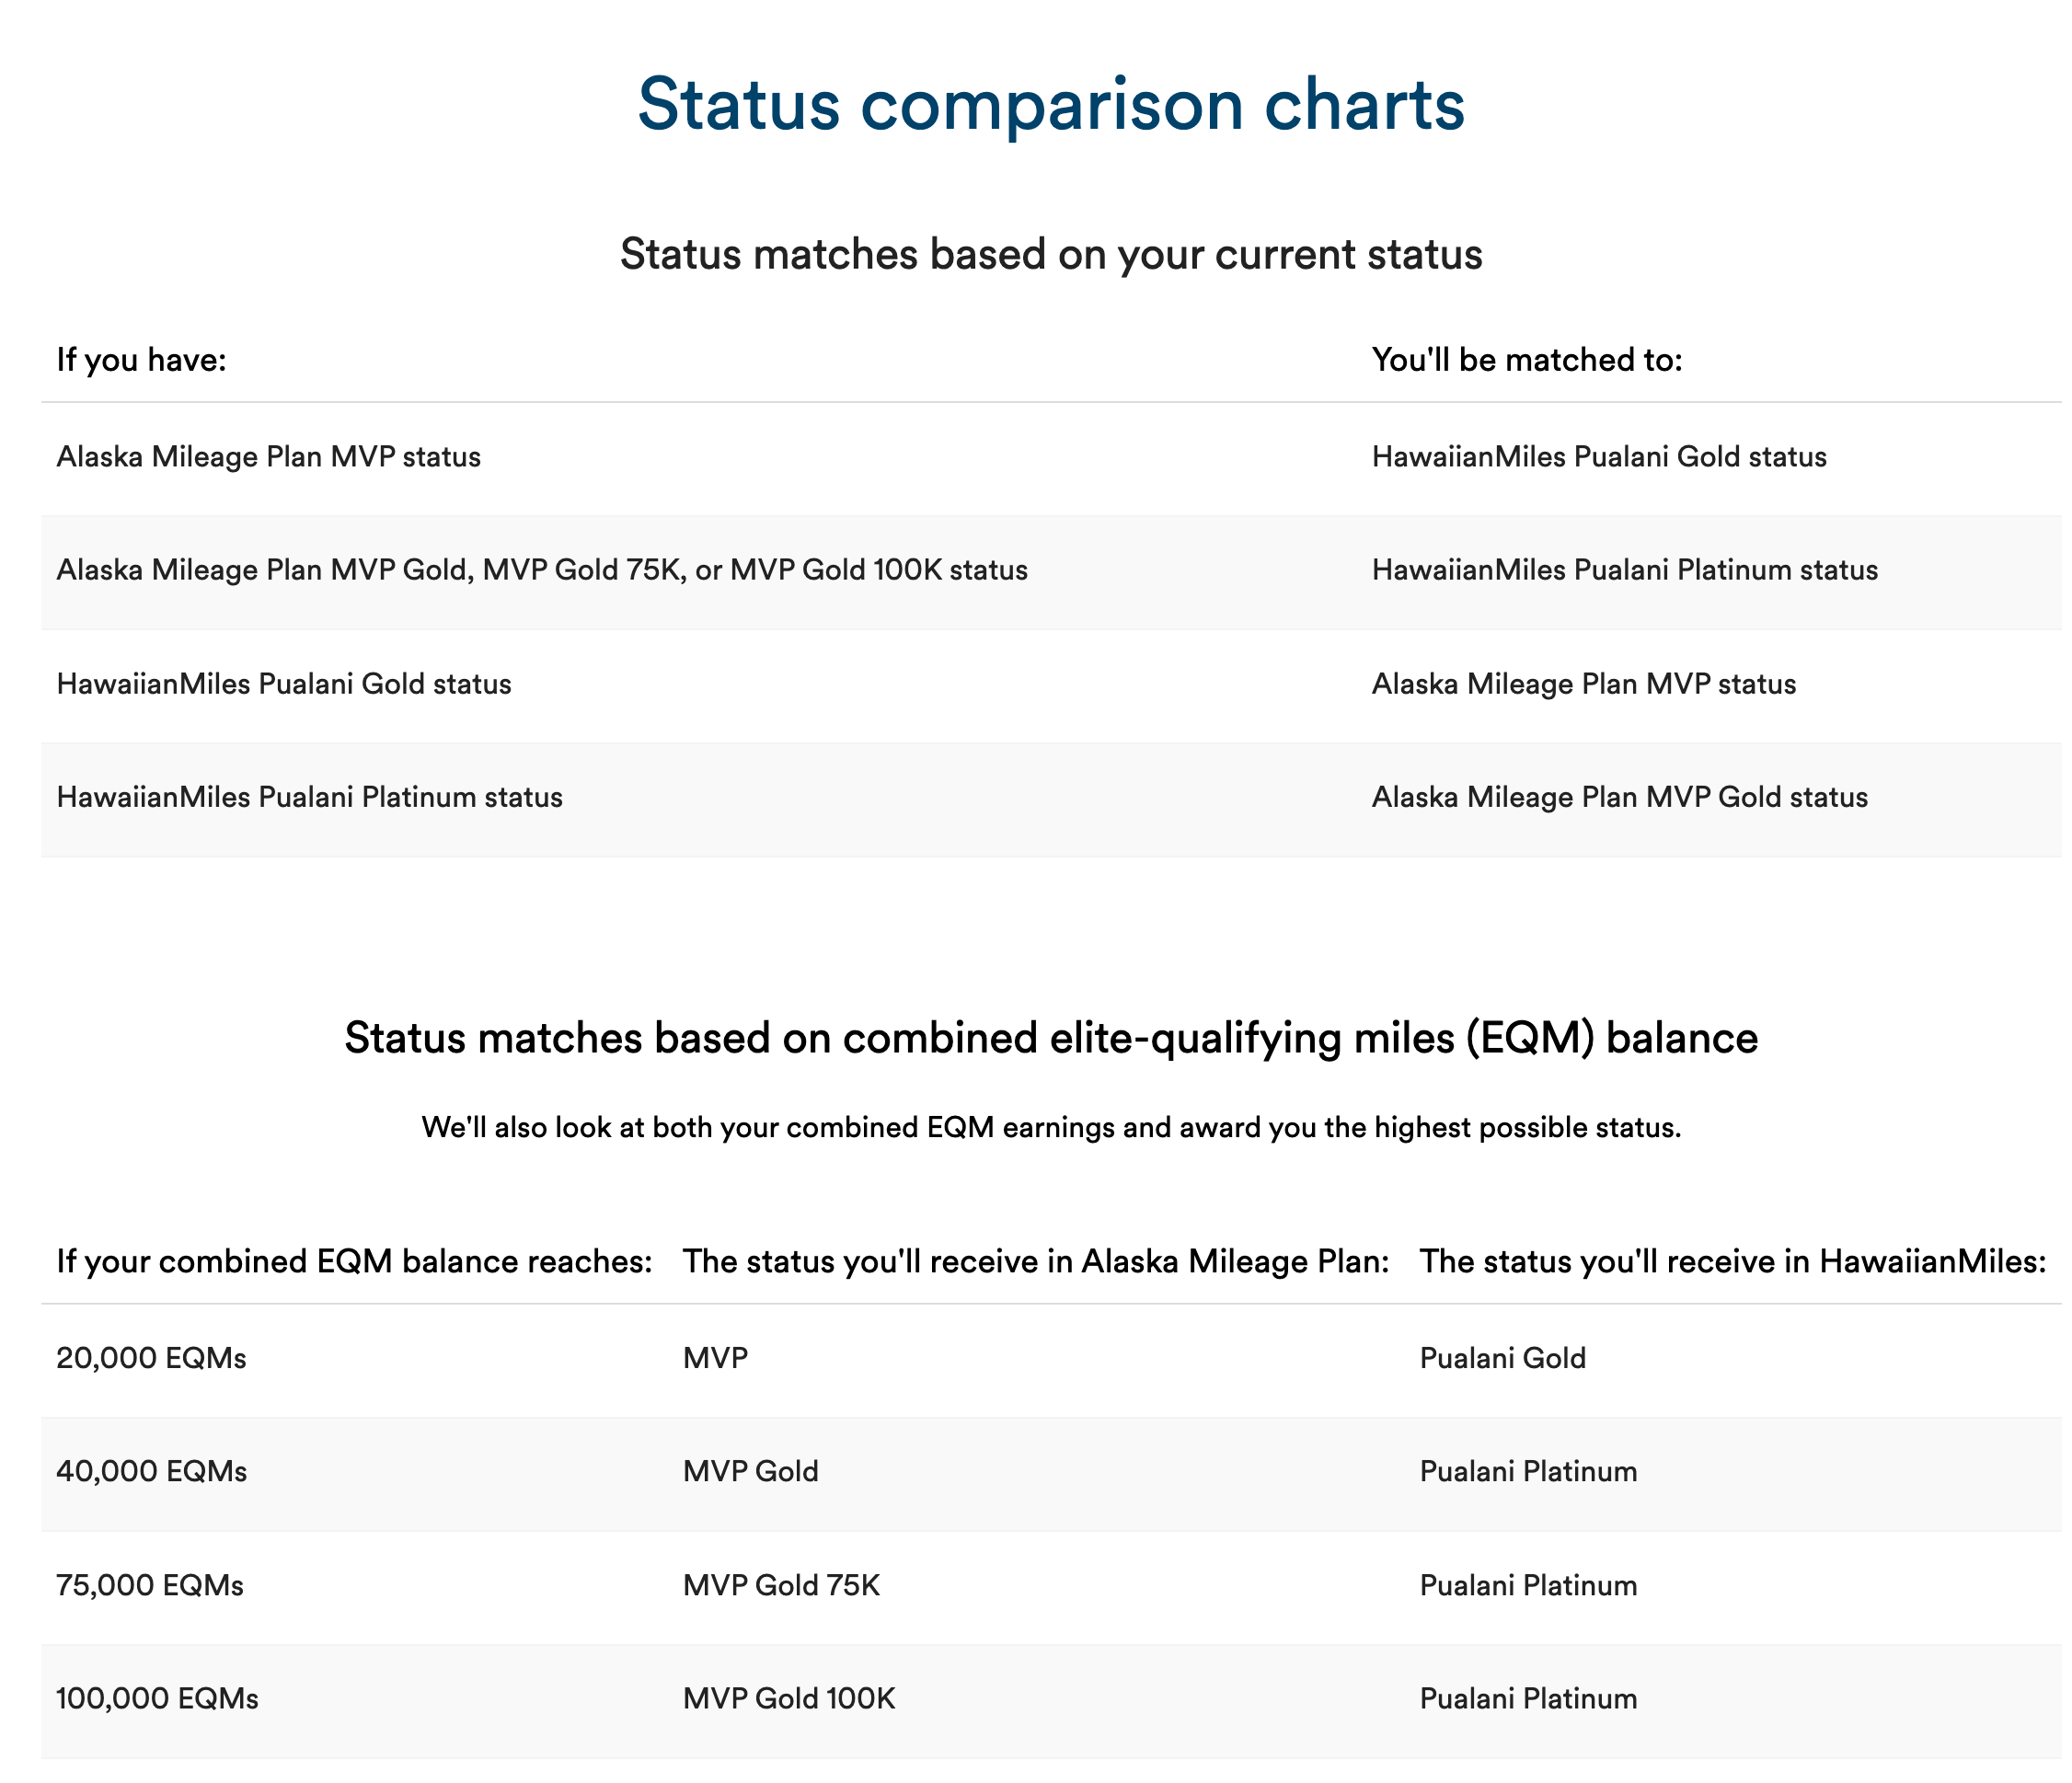This screenshot has width=2072, height=1783.
Task: Click the 'If you have:' column header
Action: [x=141, y=359]
